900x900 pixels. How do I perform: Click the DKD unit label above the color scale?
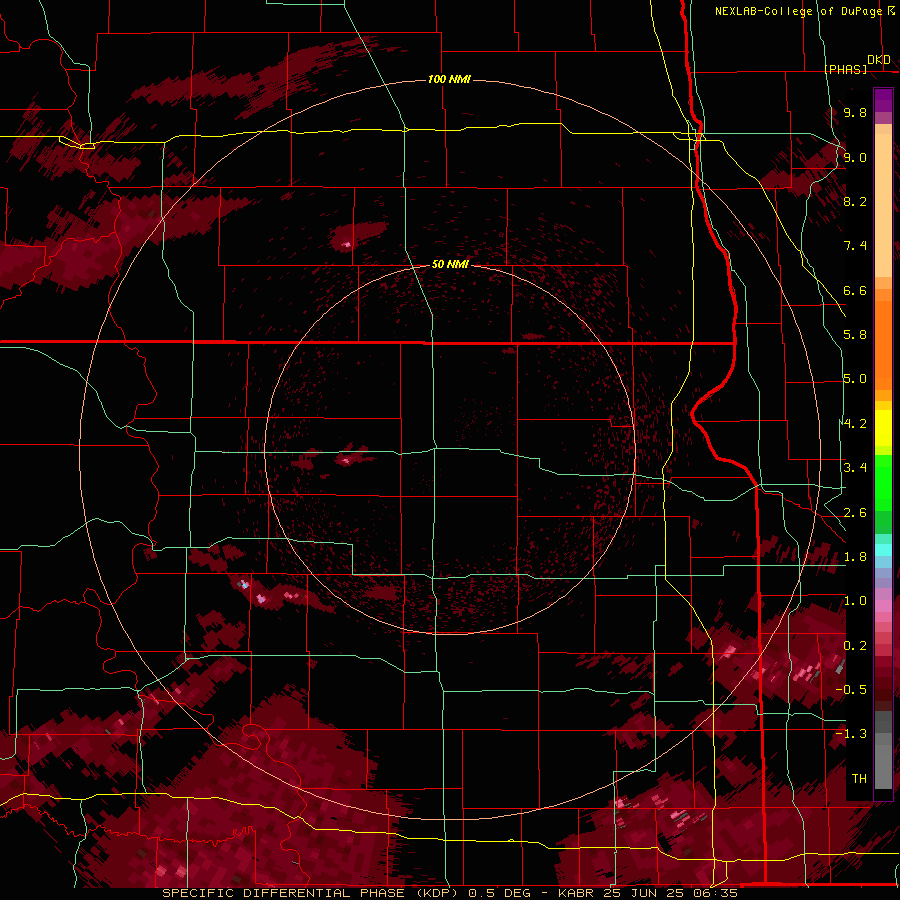(879, 60)
